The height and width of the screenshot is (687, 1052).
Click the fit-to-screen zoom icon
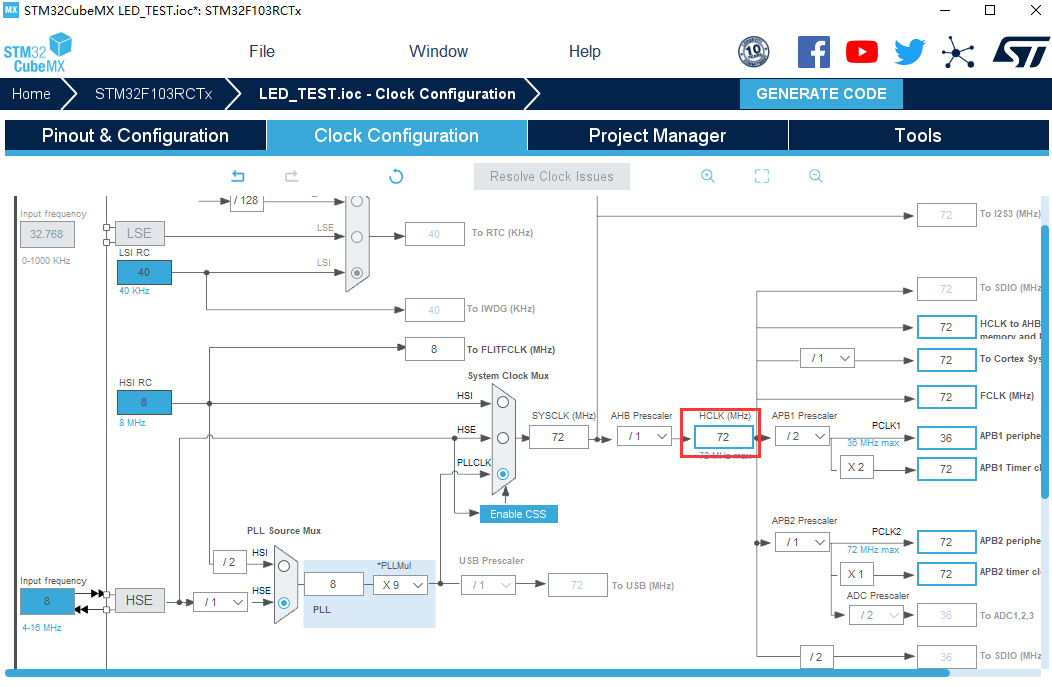762,176
